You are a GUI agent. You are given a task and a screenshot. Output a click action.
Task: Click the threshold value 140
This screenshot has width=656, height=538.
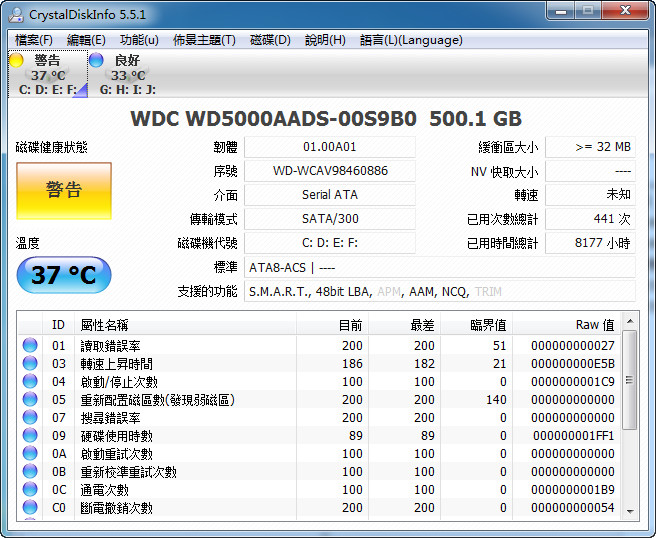tap(496, 400)
